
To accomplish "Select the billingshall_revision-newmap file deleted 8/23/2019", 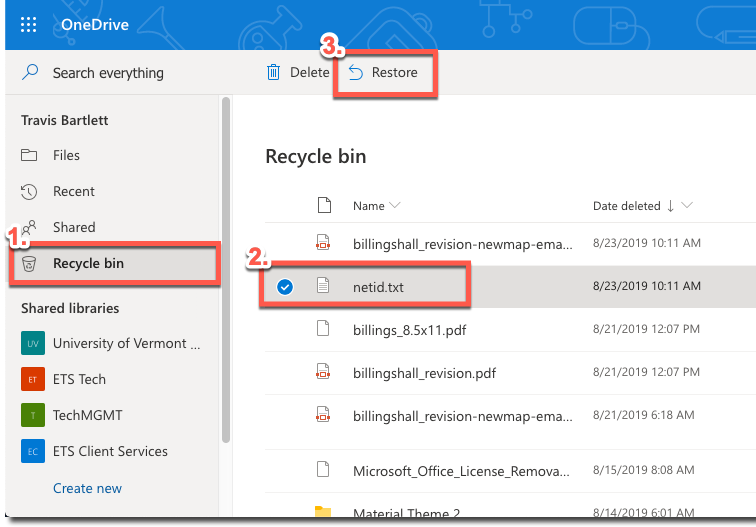I will coord(462,244).
